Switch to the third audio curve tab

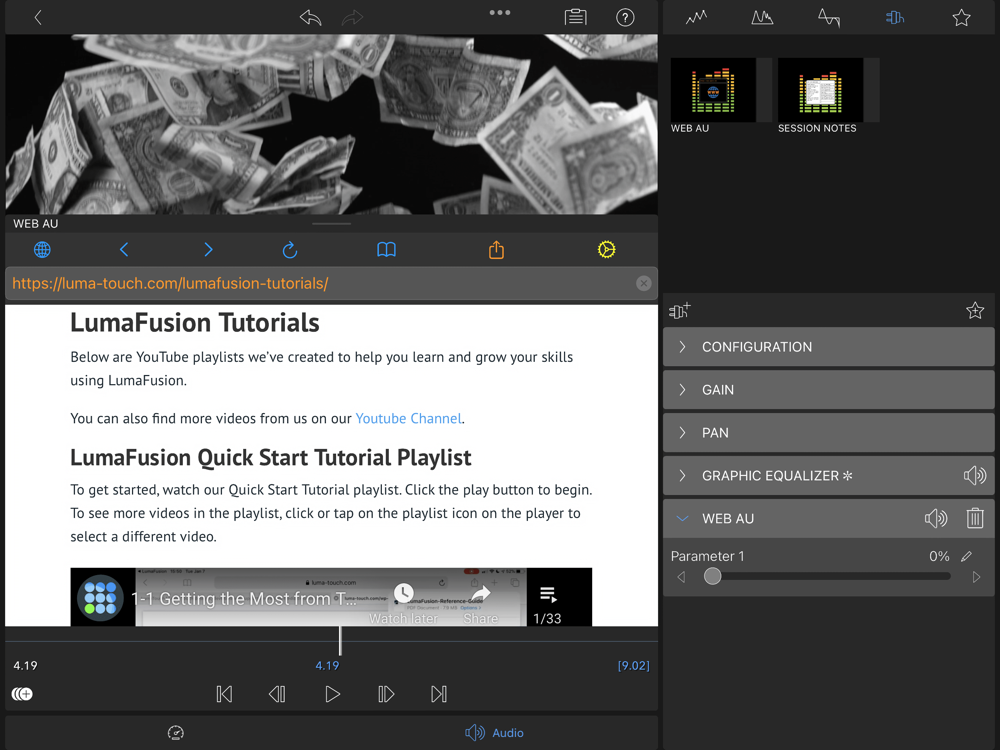coord(828,17)
